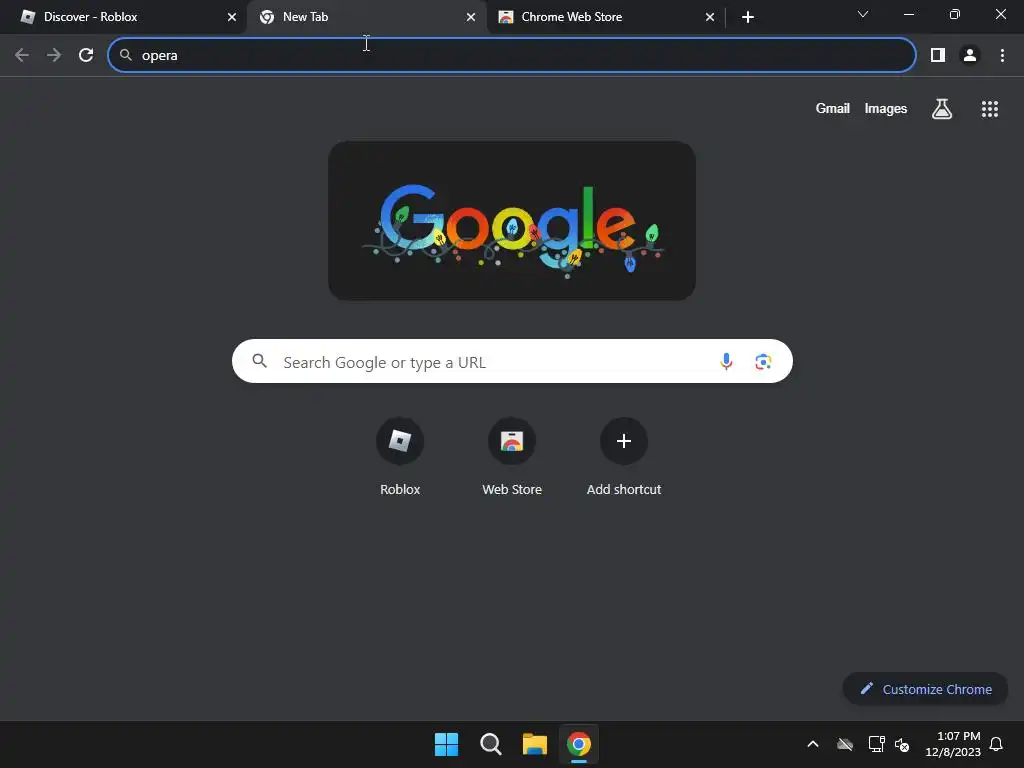The height and width of the screenshot is (768, 1024).
Task: Open the Windows Start menu
Action: pos(447,744)
